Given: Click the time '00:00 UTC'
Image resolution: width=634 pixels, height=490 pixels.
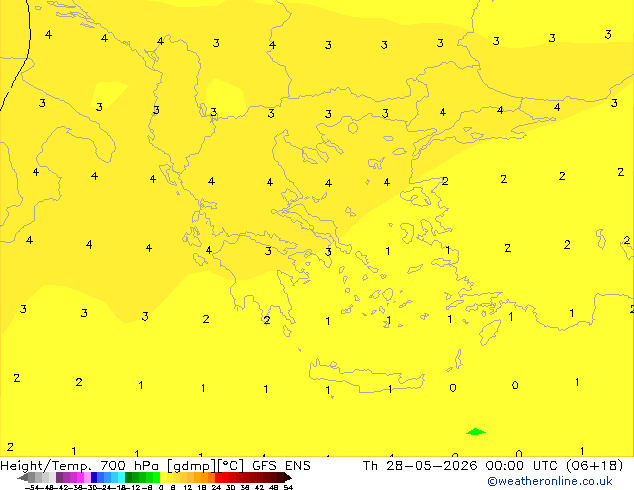Looking at the screenshot, I should 524,466.
